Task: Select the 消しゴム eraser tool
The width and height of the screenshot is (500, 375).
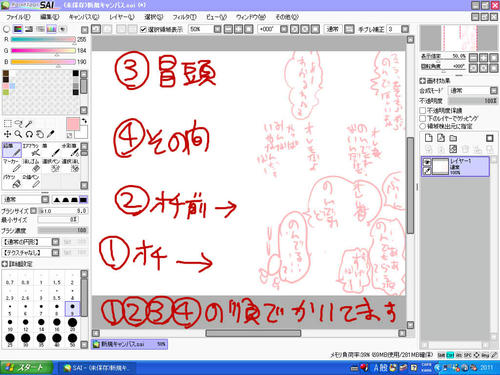Action: (31, 166)
